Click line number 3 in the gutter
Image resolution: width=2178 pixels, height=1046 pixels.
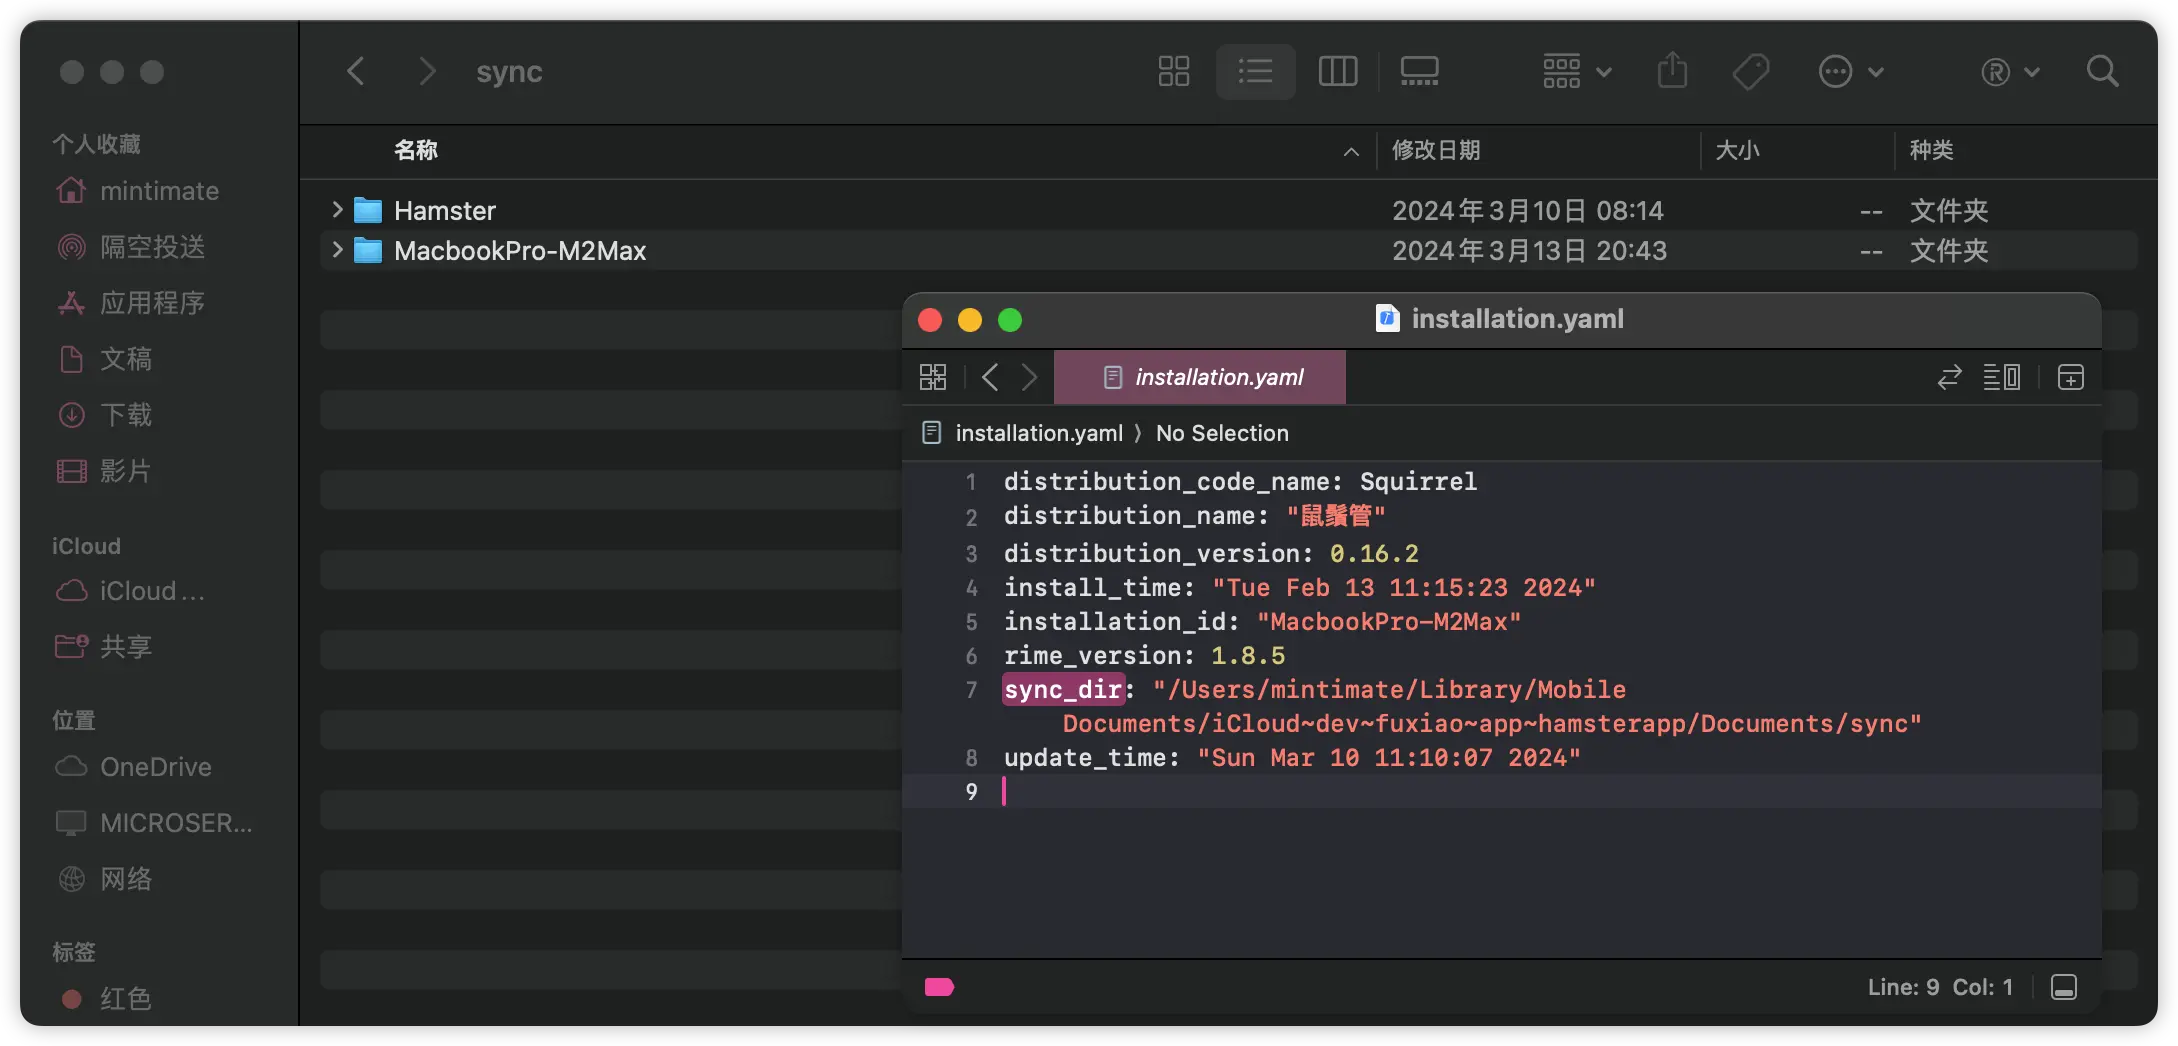971,553
